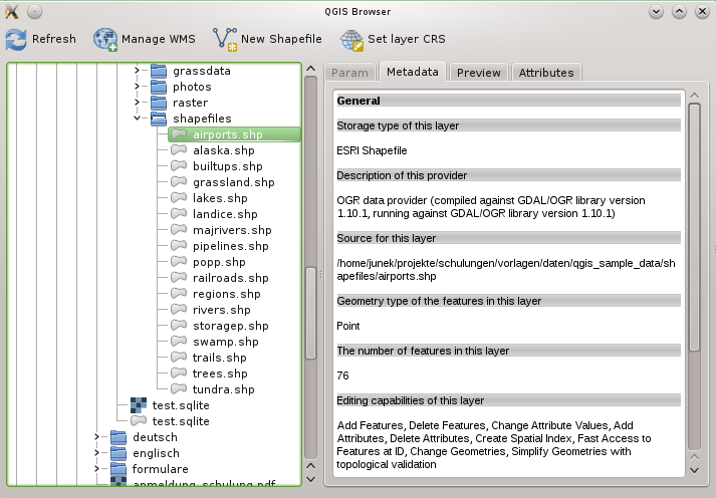Image resolution: width=716 pixels, height=498 pixels.
Task: Expand the formulare folder
Action: point(97,469)
